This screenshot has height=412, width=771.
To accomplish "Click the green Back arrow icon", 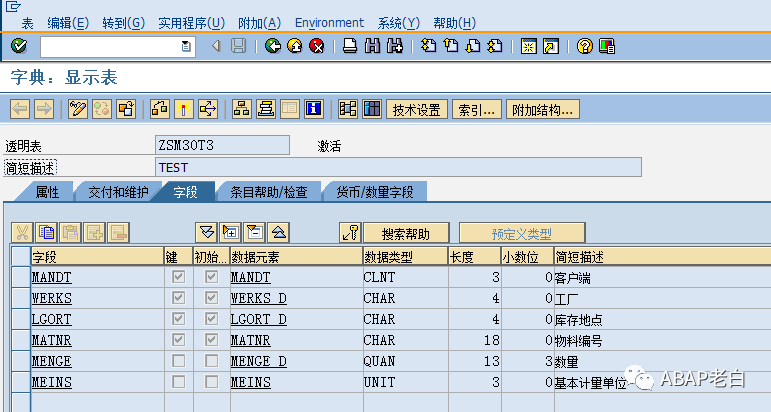I will (273, 46).
